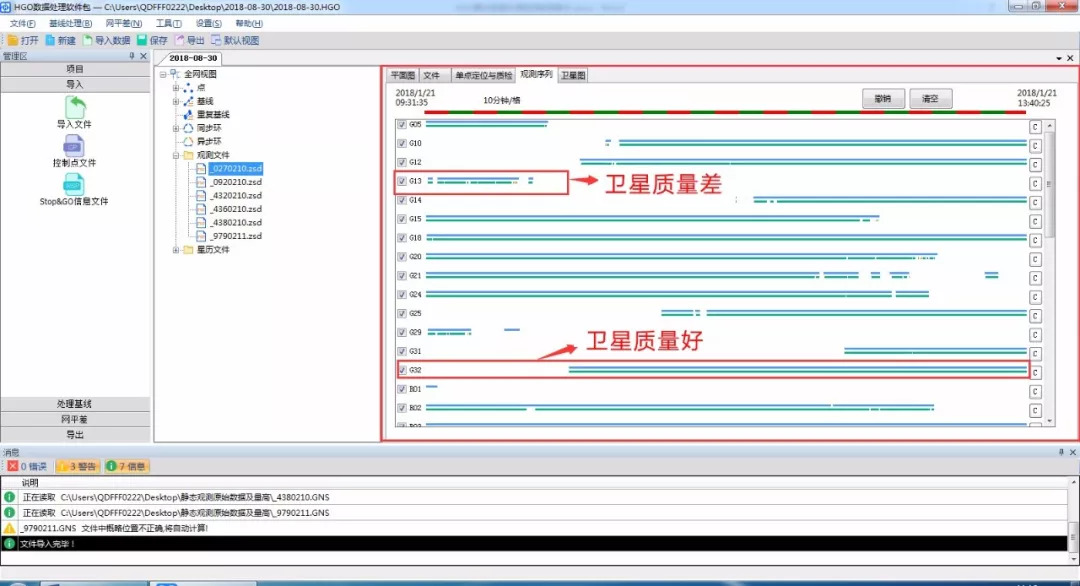Click the 导入文件 import file icon
The width and height of the screenshot is (1080, 586).
point(75,107)
